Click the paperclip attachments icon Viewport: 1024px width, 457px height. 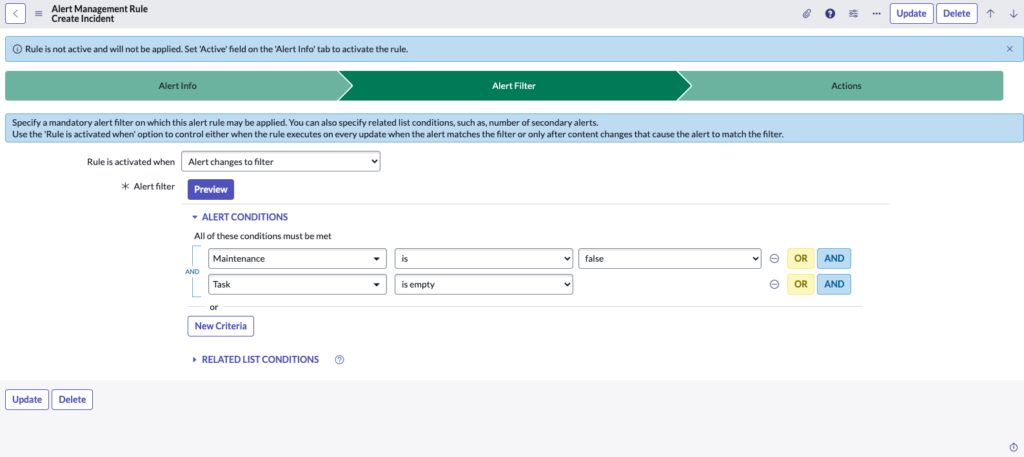[807, 13]
